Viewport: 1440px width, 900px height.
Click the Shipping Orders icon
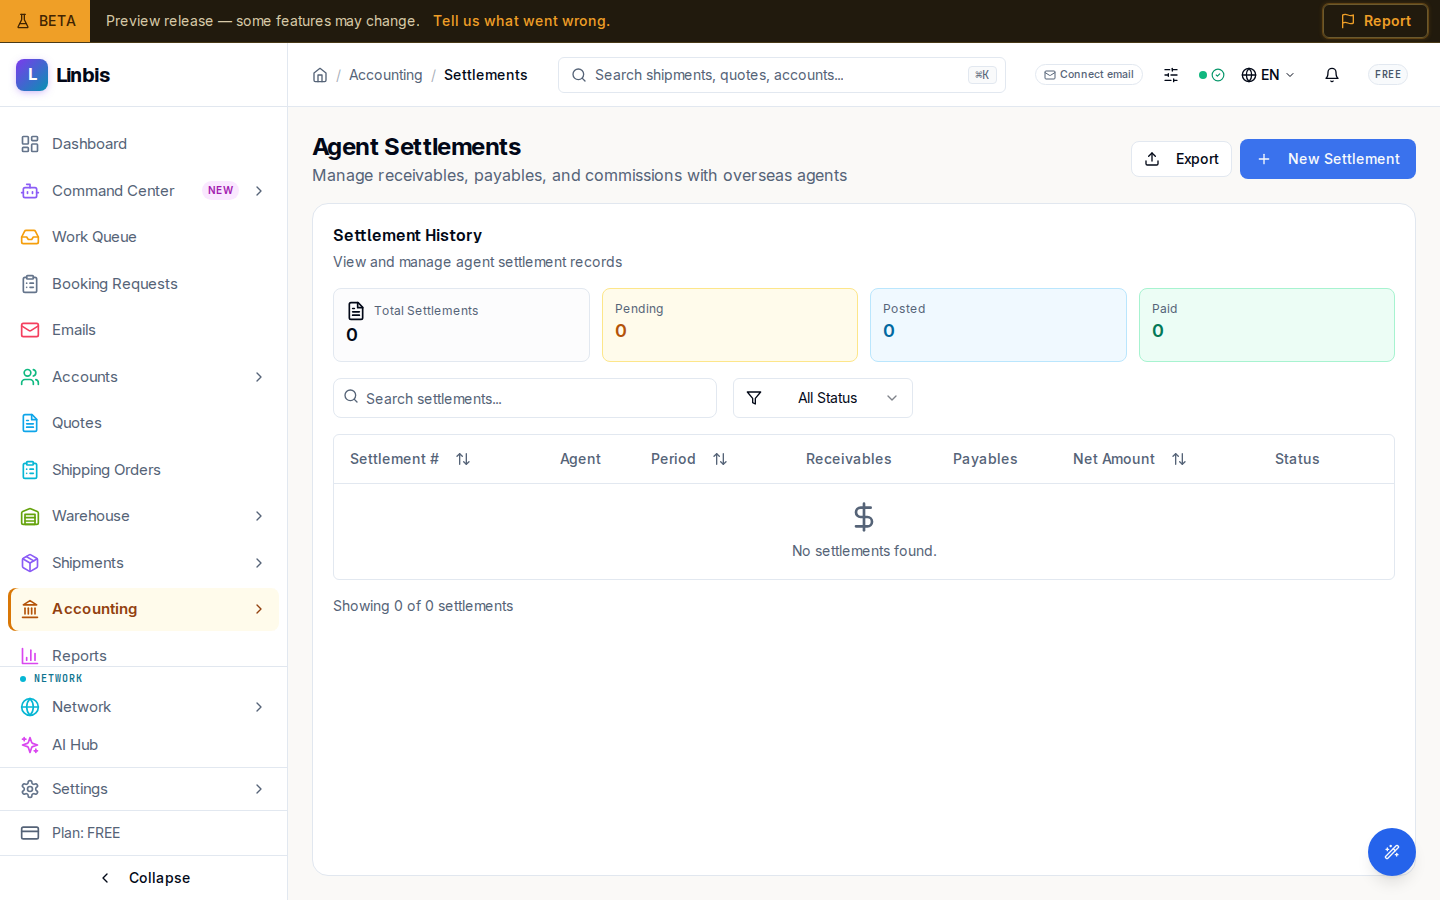coord(30,470)
